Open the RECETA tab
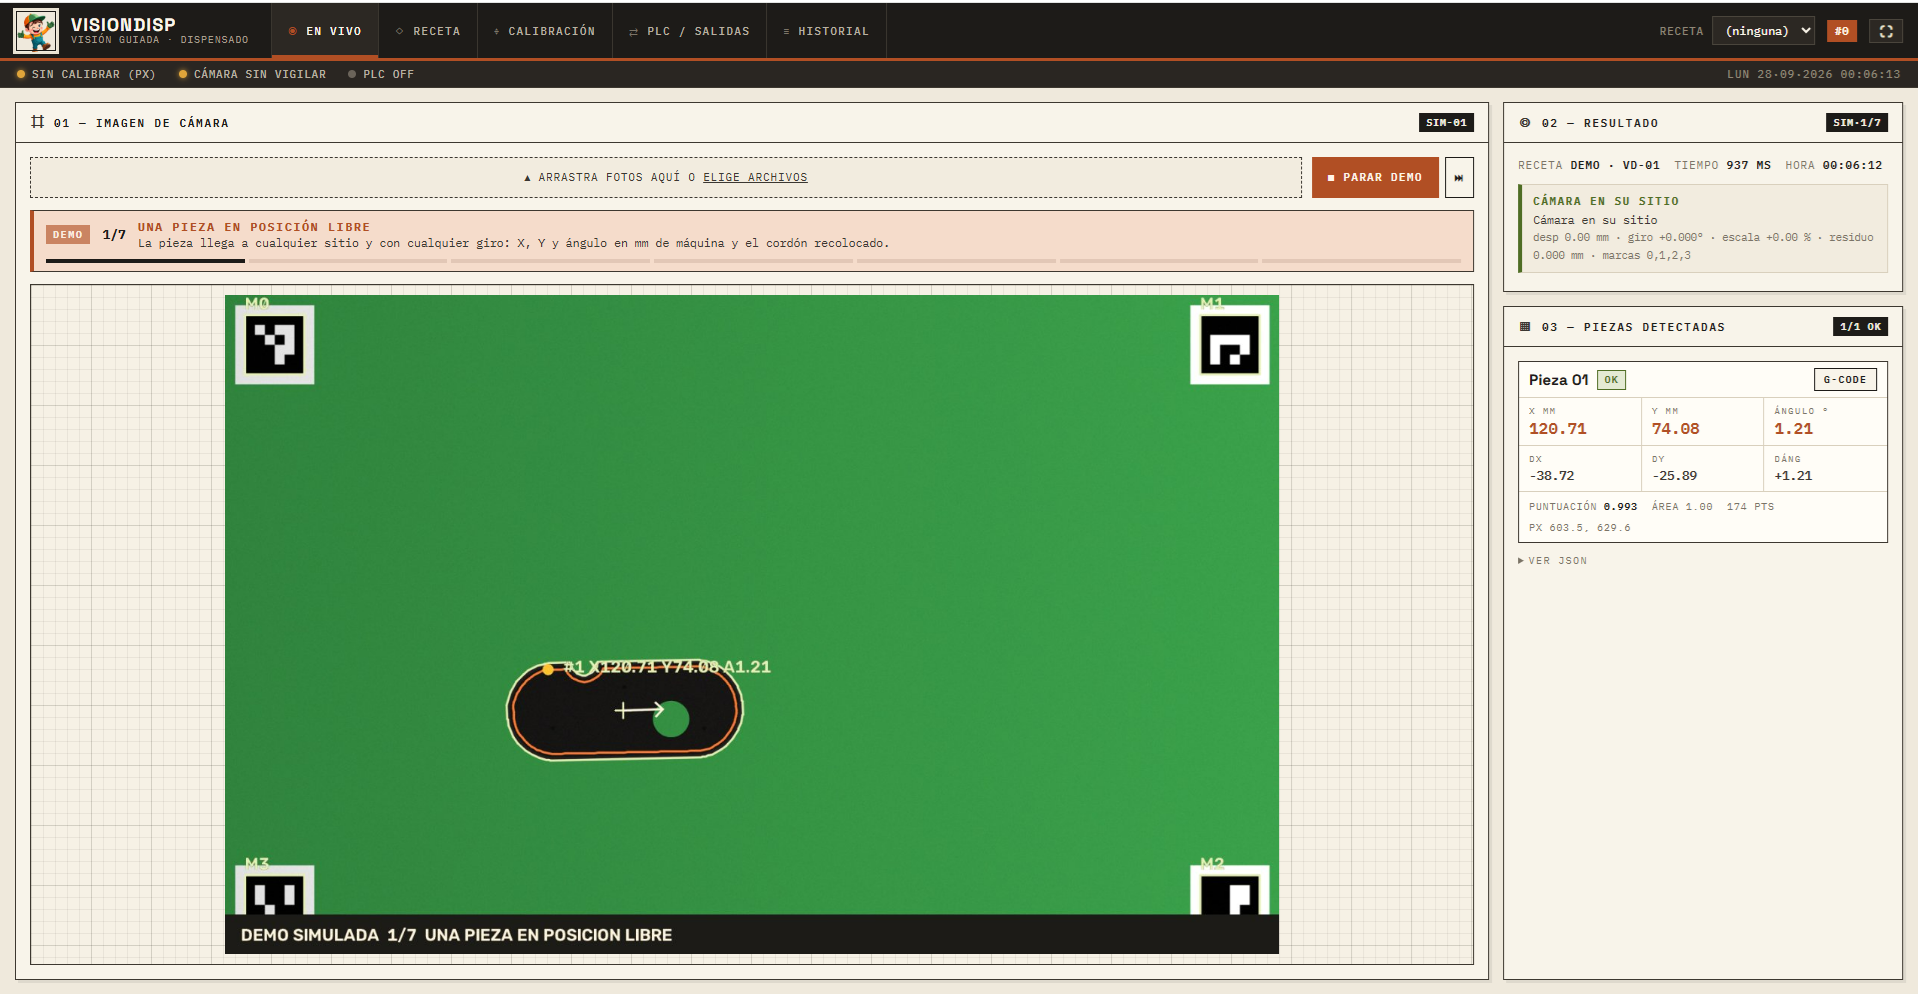Viewport: 1919px width, 994px height. tap(428, 31)
